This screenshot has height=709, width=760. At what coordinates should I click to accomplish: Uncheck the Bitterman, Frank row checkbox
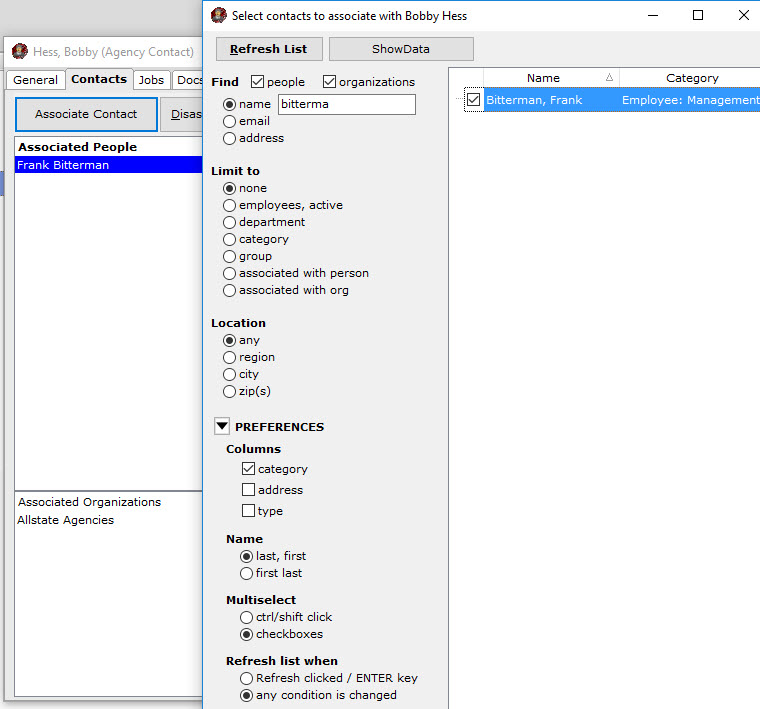click(x=474, y=100)
